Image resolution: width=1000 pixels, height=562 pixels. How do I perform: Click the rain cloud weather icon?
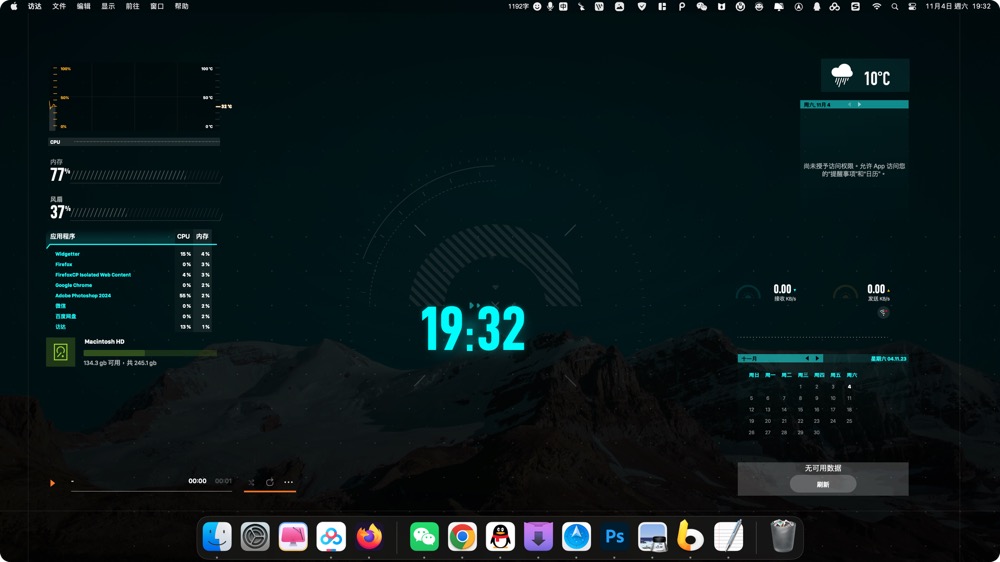pos(843,76)
